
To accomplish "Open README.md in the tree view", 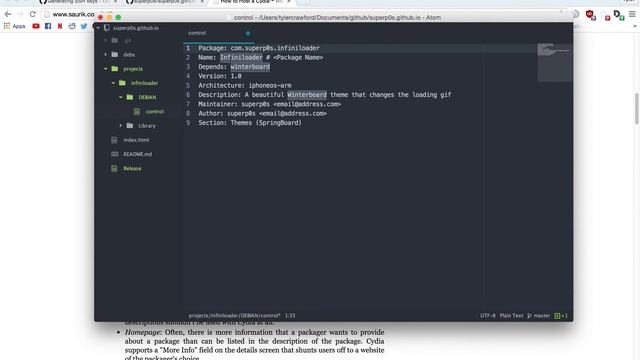I will (x=138, y=154).
